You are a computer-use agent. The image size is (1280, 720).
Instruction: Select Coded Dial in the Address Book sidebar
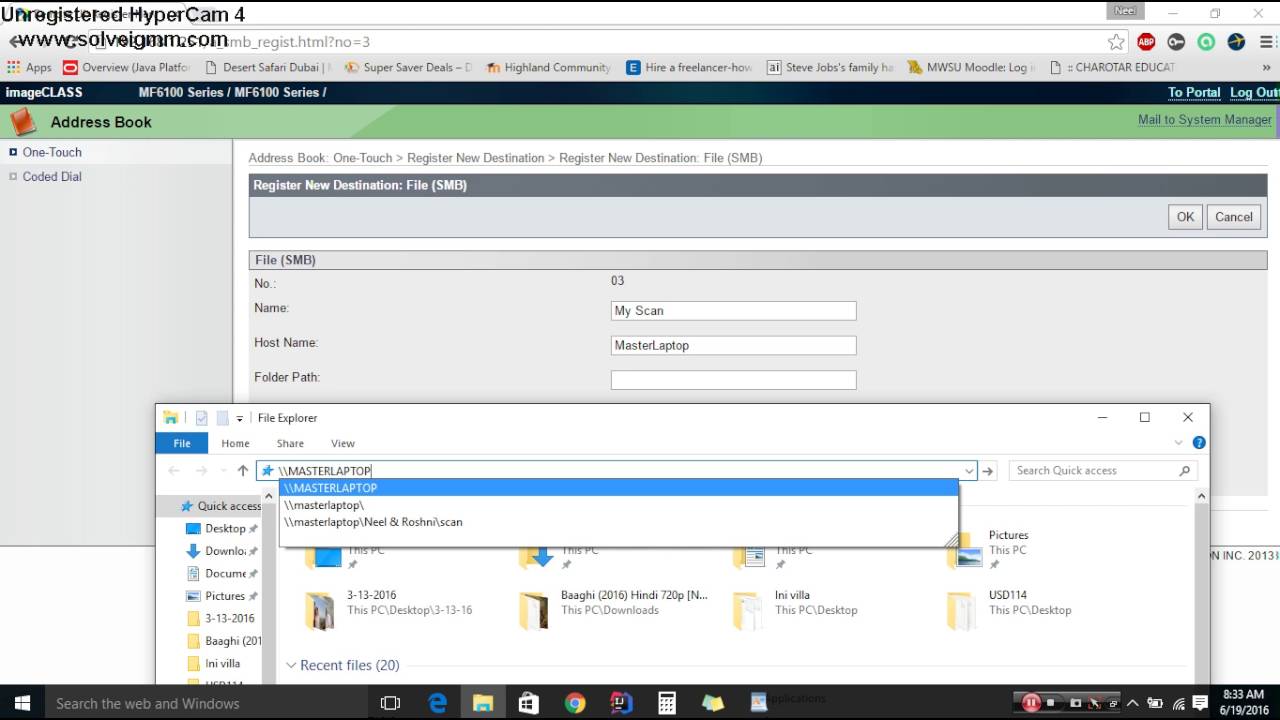[x=52, y=176]
